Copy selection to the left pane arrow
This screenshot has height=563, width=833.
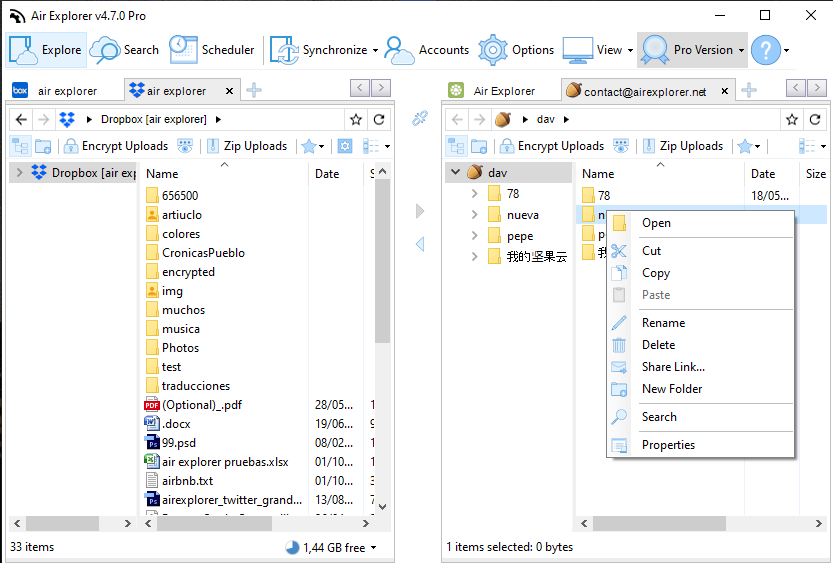point(420,244)
